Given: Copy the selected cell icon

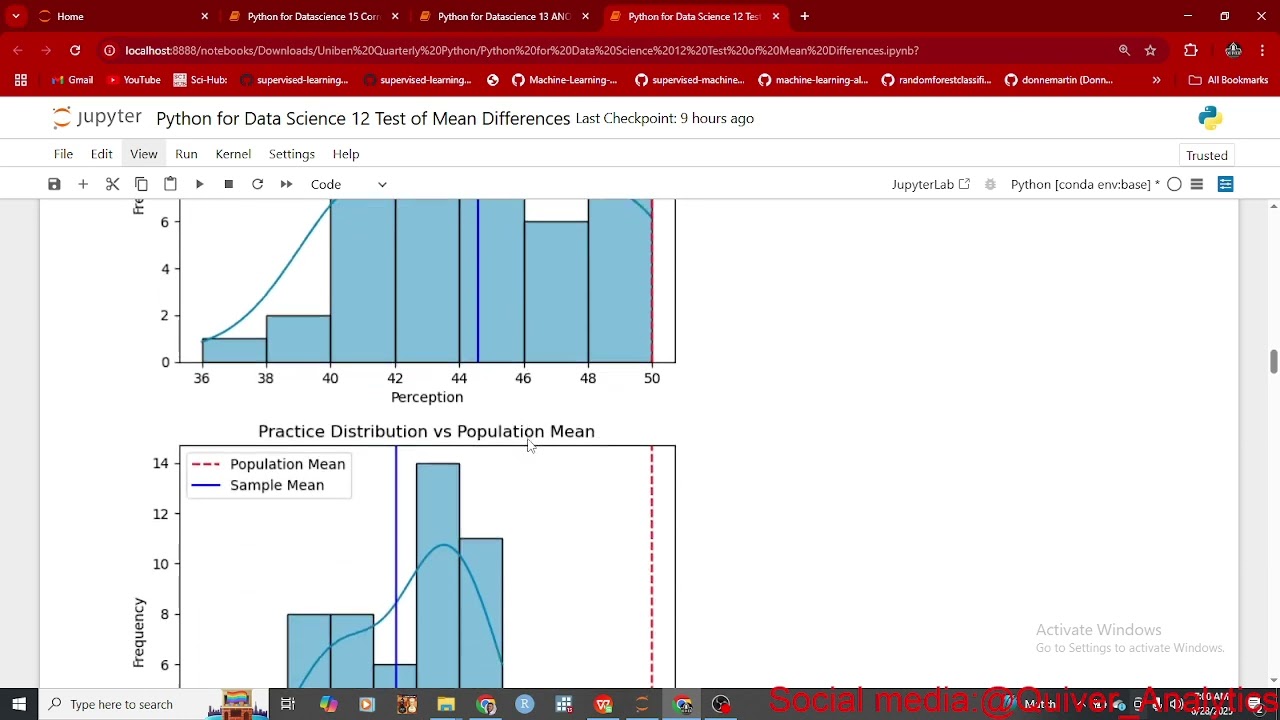Looking at the screenshot, I should point(141,184).
